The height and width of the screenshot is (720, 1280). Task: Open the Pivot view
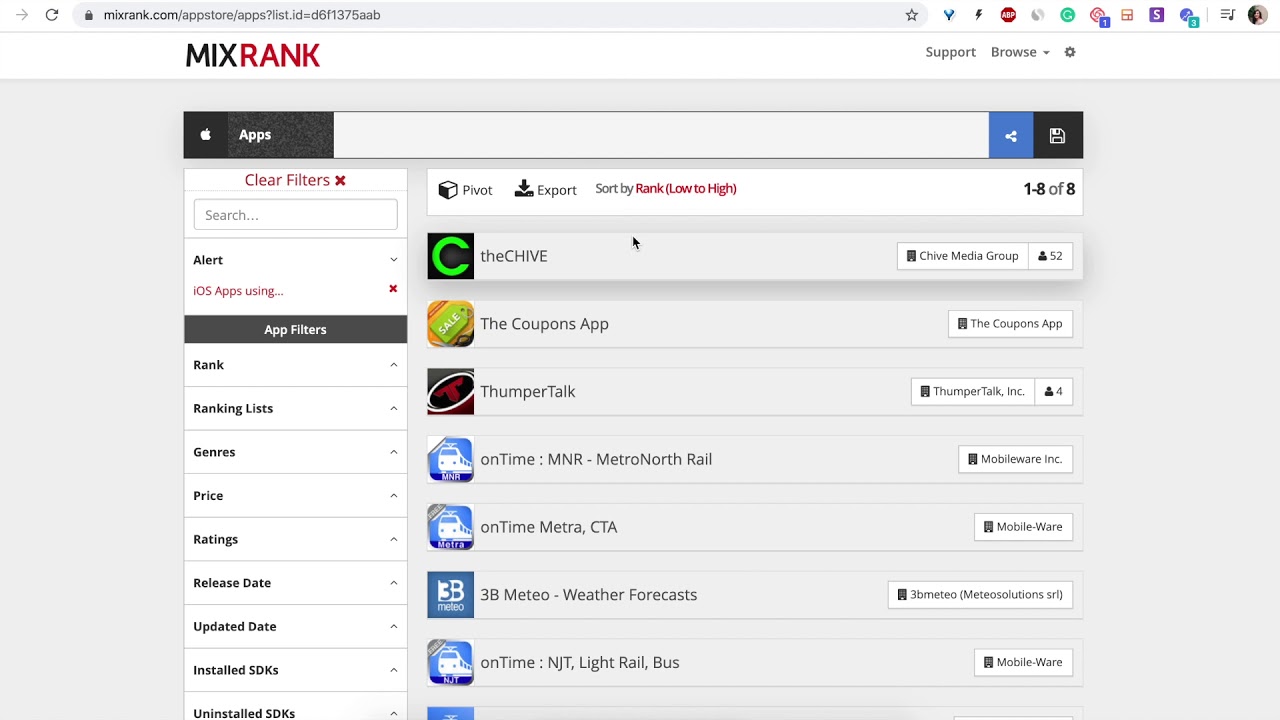(x=466, y=190)
